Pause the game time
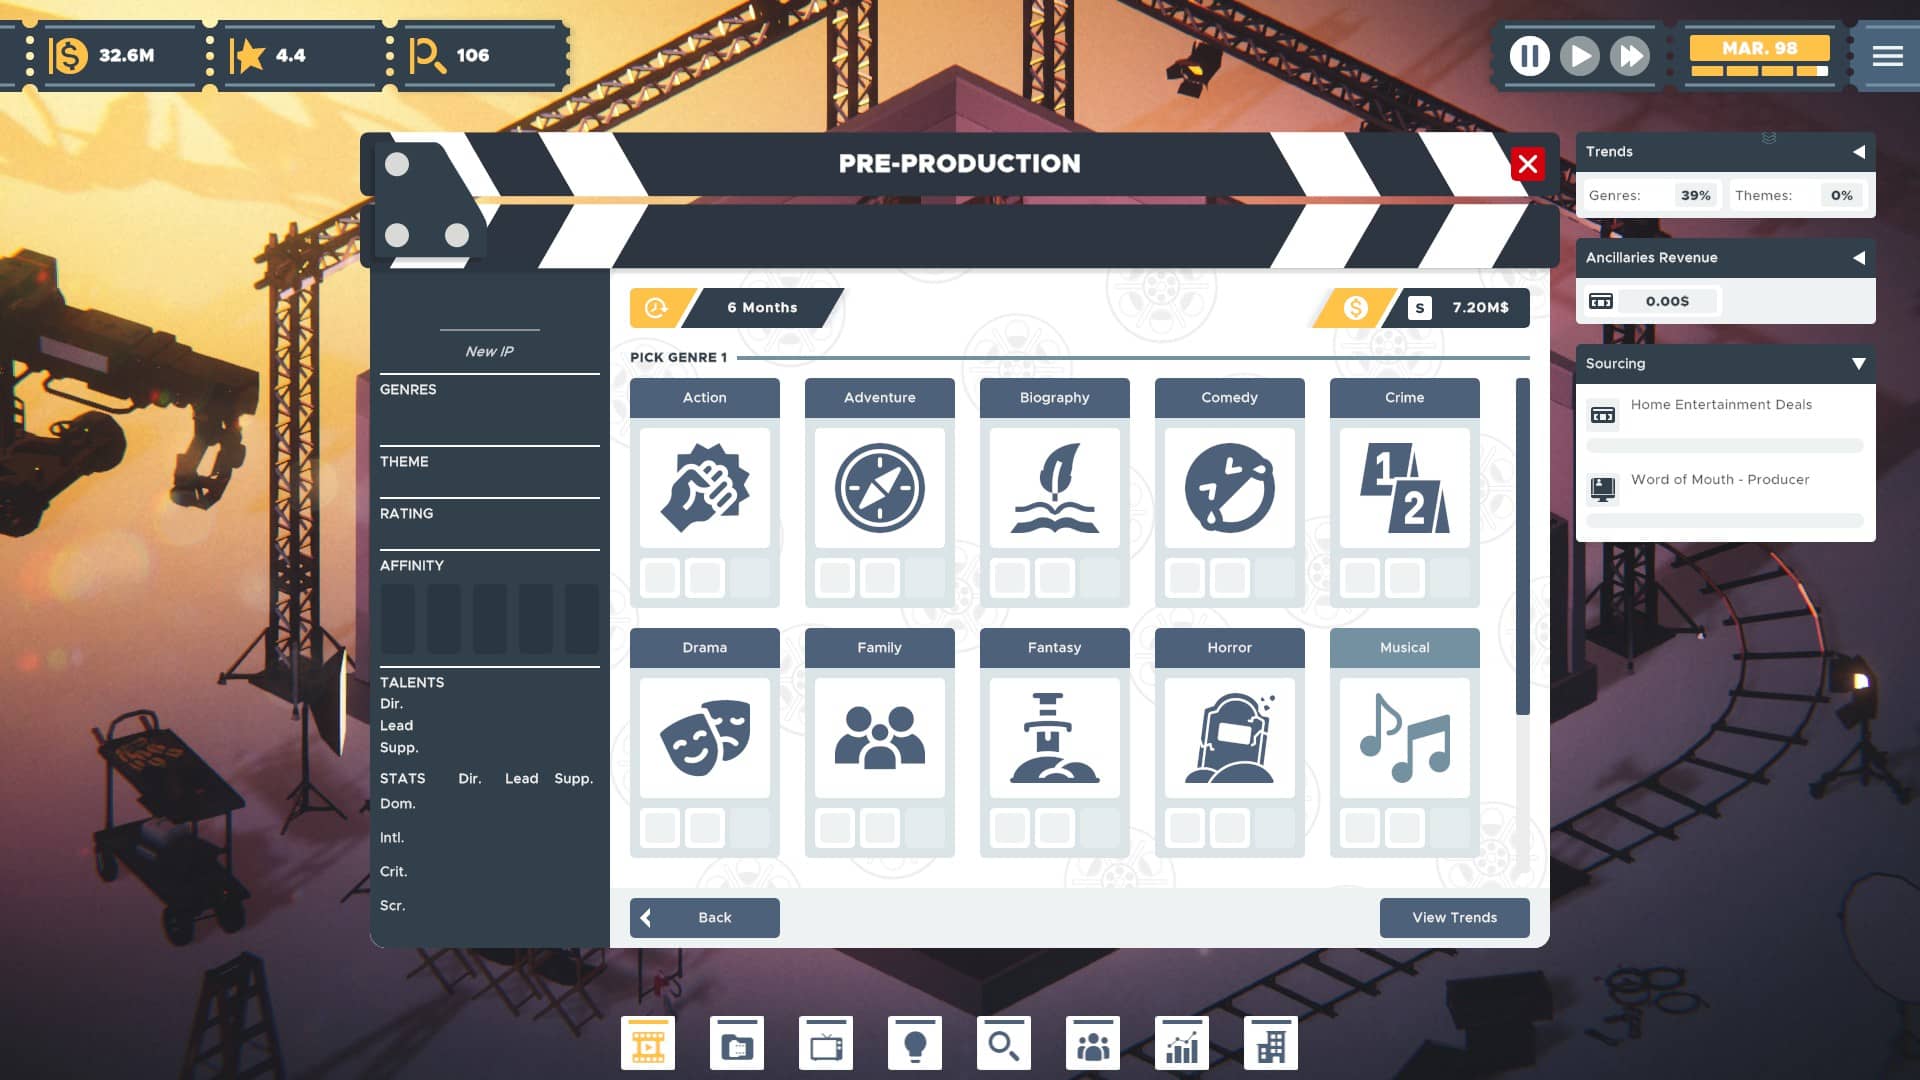Image resolution: width=1920 pixels, height=1080 pixels. point(1529,56)
